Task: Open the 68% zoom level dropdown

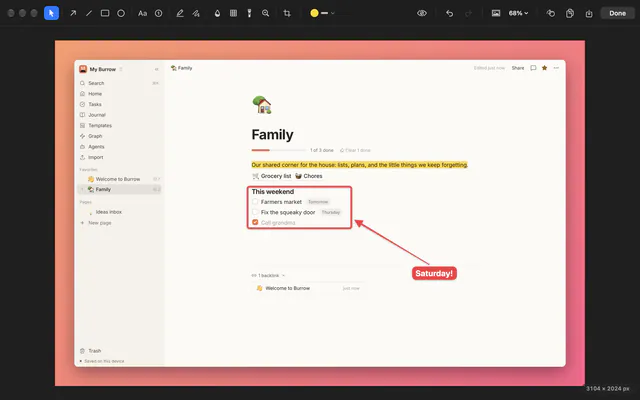Action: (518, 13)
